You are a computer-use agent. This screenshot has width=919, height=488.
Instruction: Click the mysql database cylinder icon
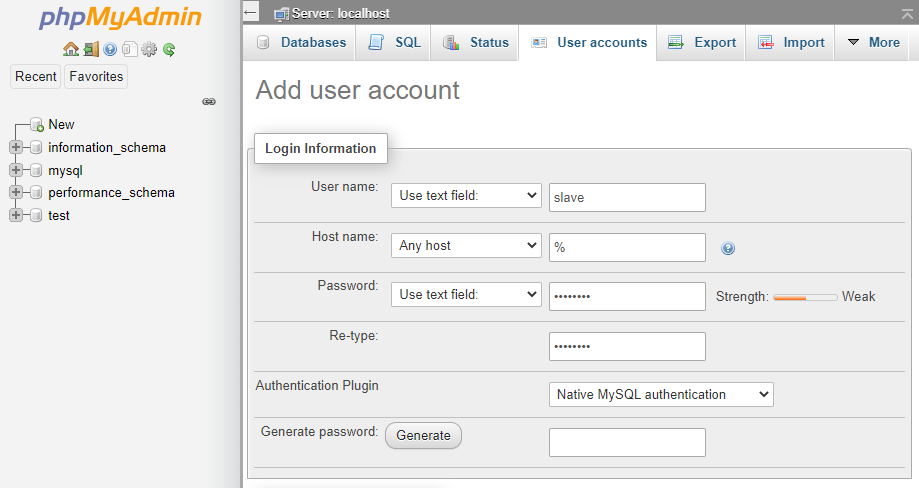point(36,170)
